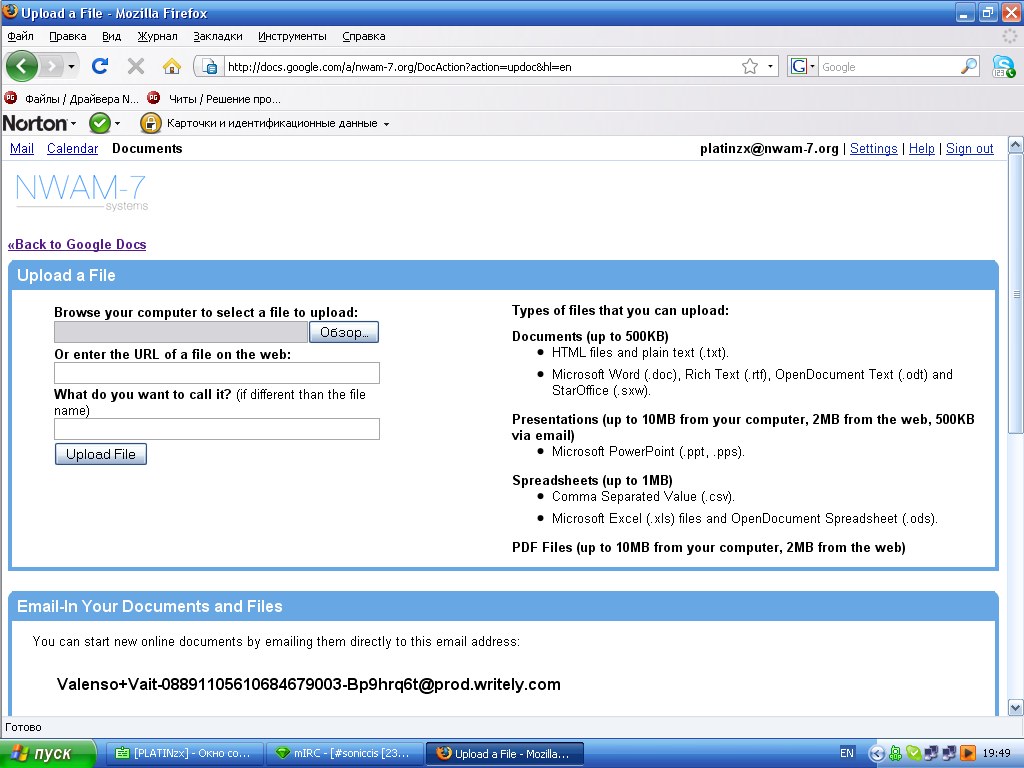
Task: Open the Settings link
Action: [874, 148]
